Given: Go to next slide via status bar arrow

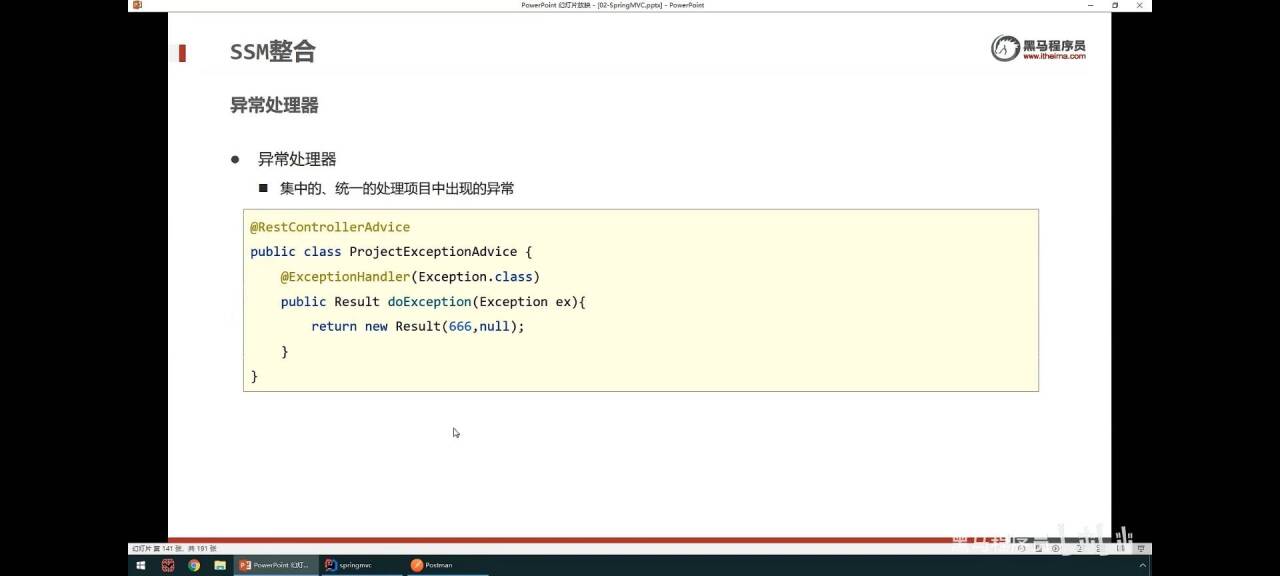Looking at the screenshot, I should tap(1055, 548).
